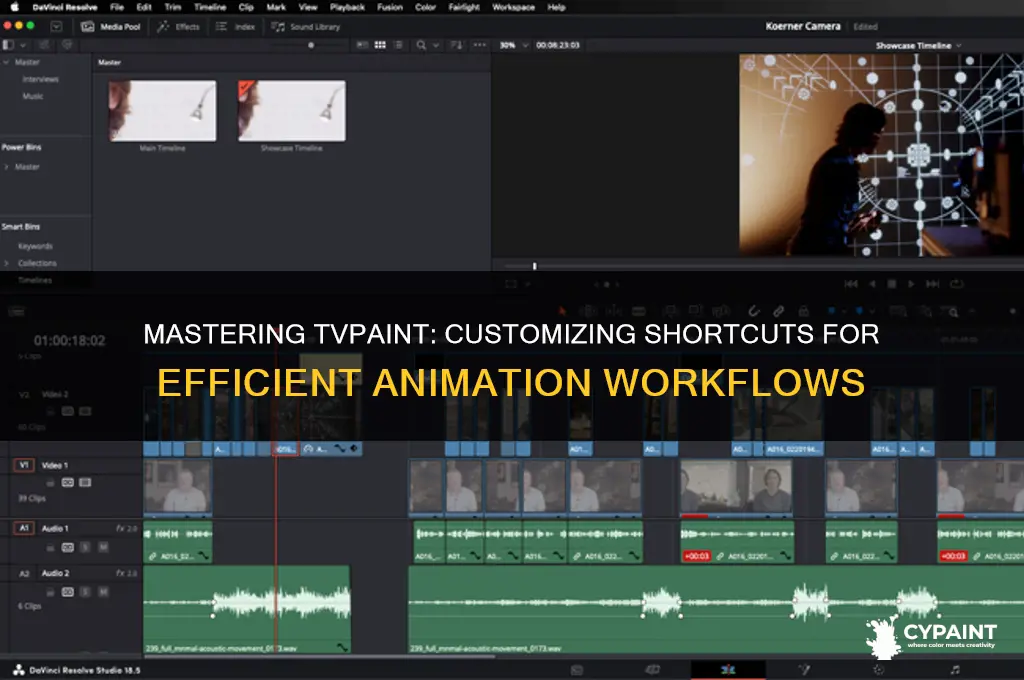This screenshot has height=680, width=1024.
Task: Jump to last frame in viewer
Action: pos(933,283)
